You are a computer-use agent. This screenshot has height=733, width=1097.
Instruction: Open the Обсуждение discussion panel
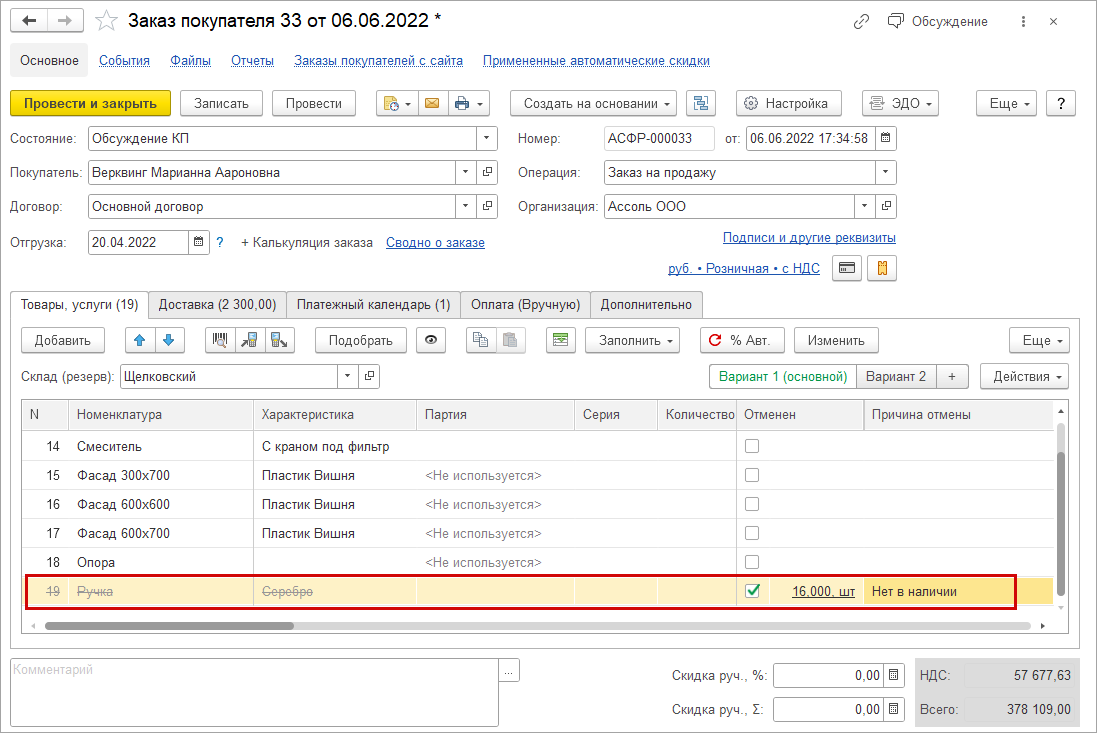click(937, 22)
